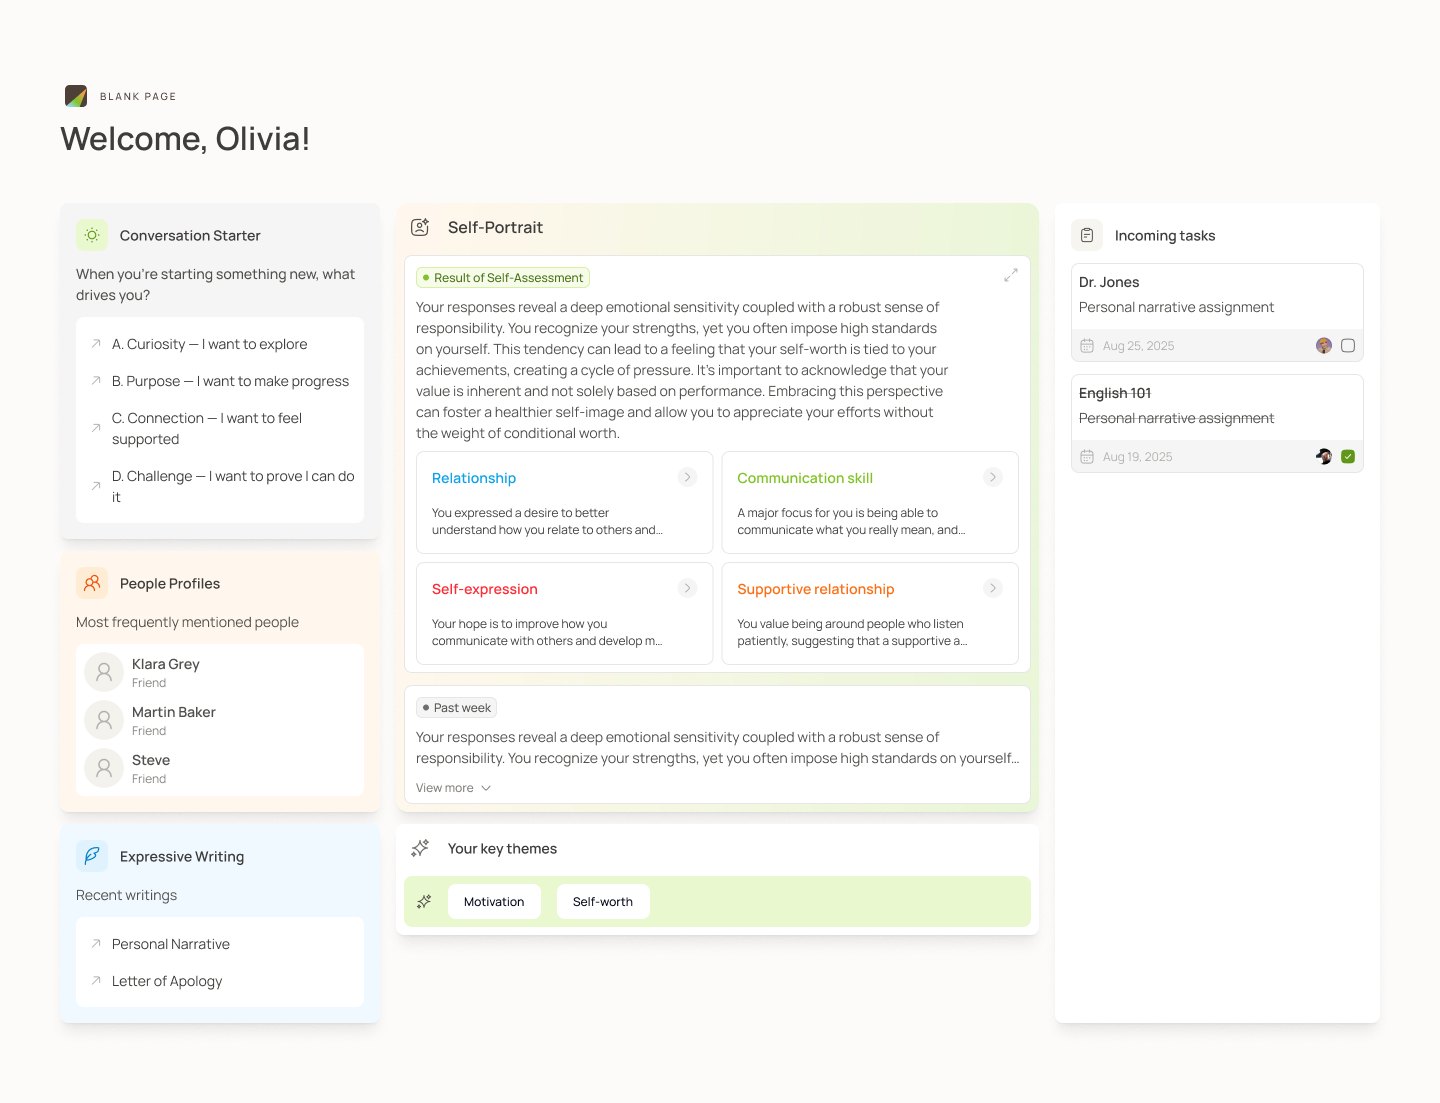The image size is (1440, 1103).
Task: Select the Past week tag
Action: coord(456,708)
